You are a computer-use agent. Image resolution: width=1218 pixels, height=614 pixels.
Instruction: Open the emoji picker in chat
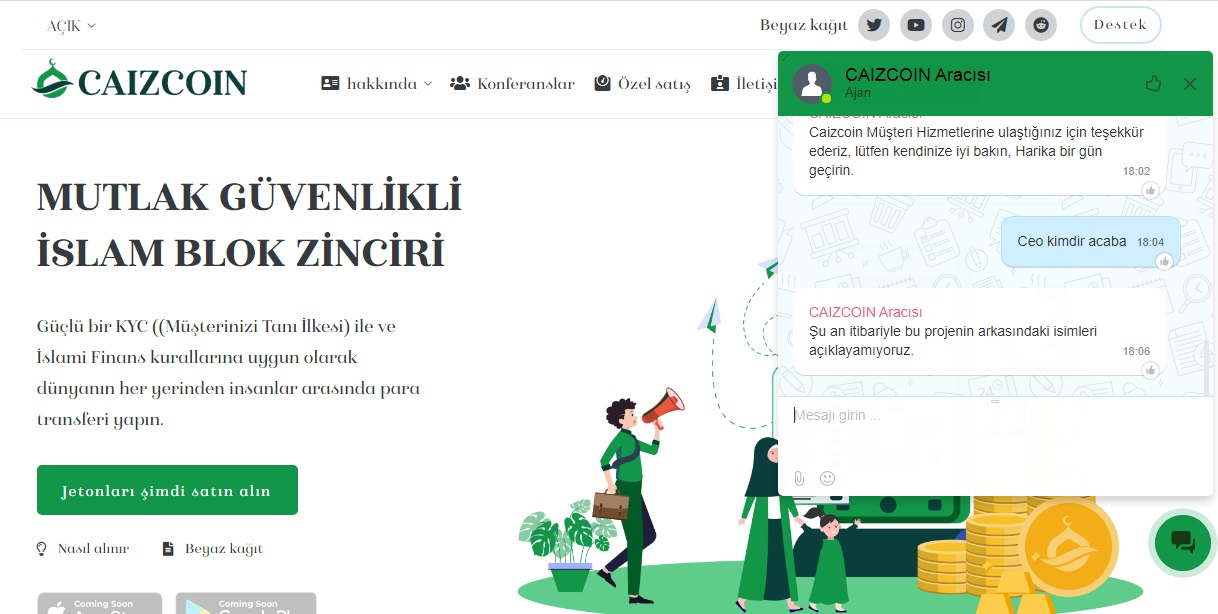(x=827, y=478)
